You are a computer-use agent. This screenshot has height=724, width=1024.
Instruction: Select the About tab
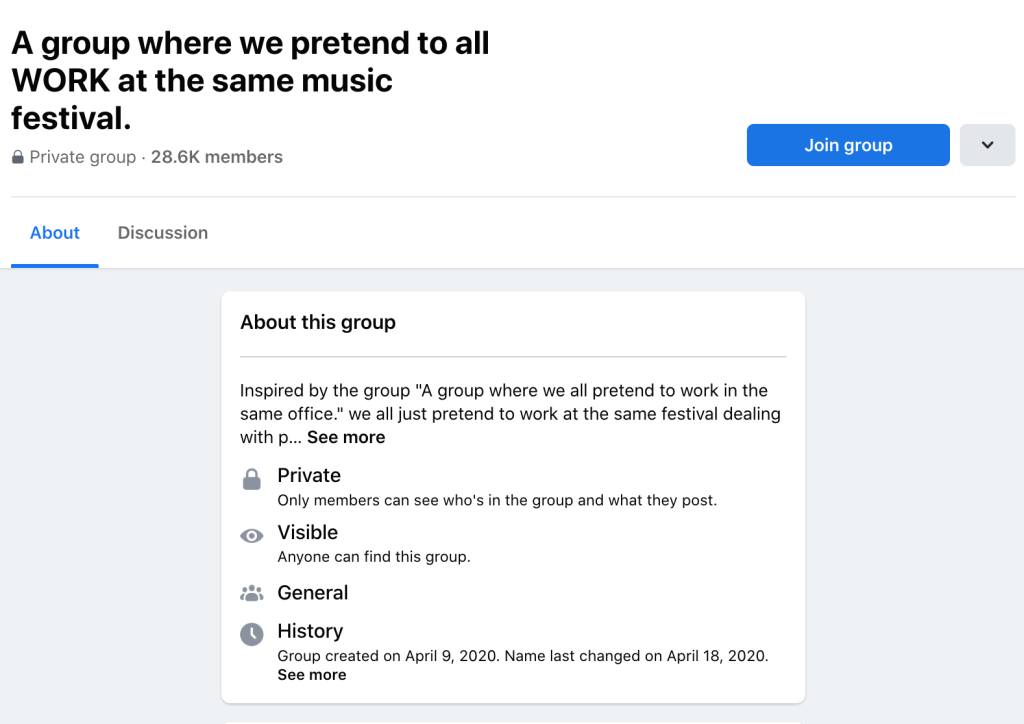[55, 233]
